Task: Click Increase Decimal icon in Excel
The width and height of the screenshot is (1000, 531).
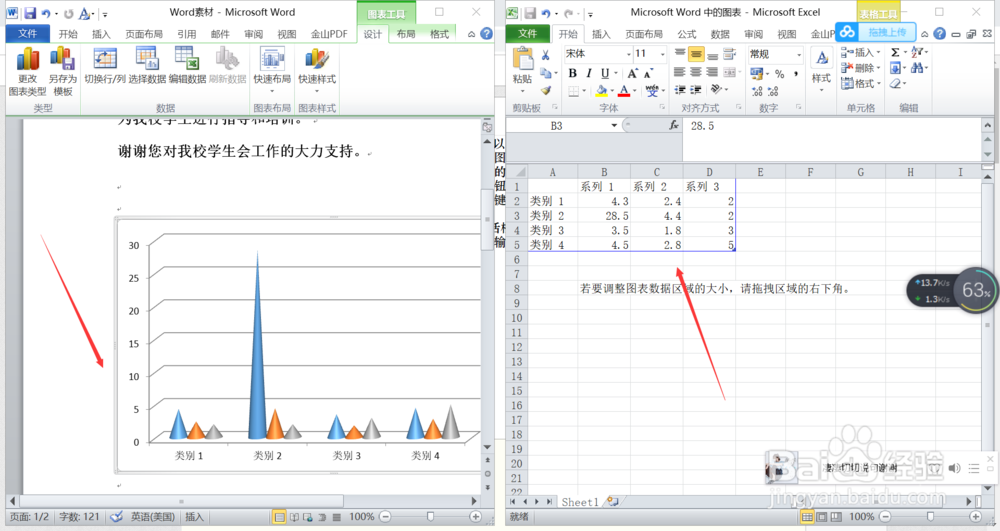Action: [x=757, y=91]
